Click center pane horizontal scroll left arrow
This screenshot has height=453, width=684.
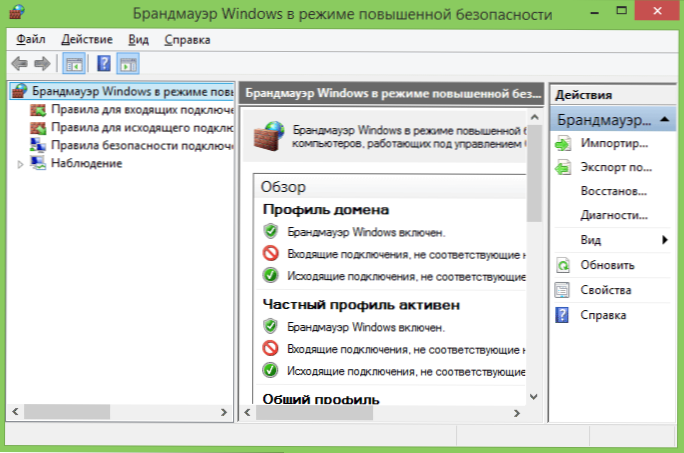pyautogui.click(x=247, y=412)
